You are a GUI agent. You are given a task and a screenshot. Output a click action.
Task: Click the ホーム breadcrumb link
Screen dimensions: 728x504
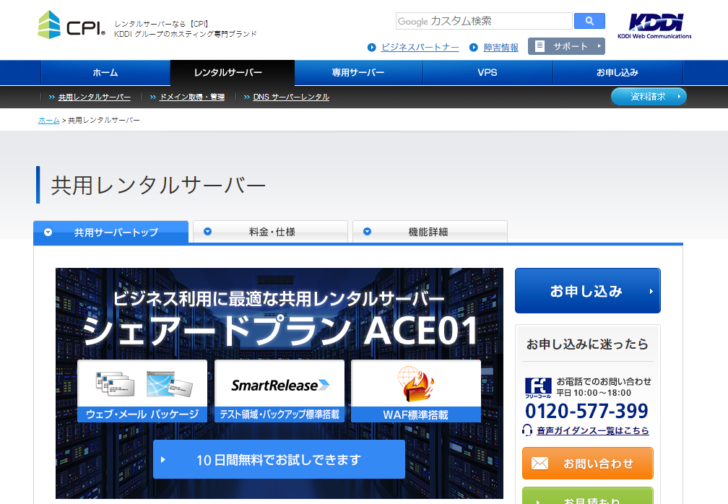49,120
